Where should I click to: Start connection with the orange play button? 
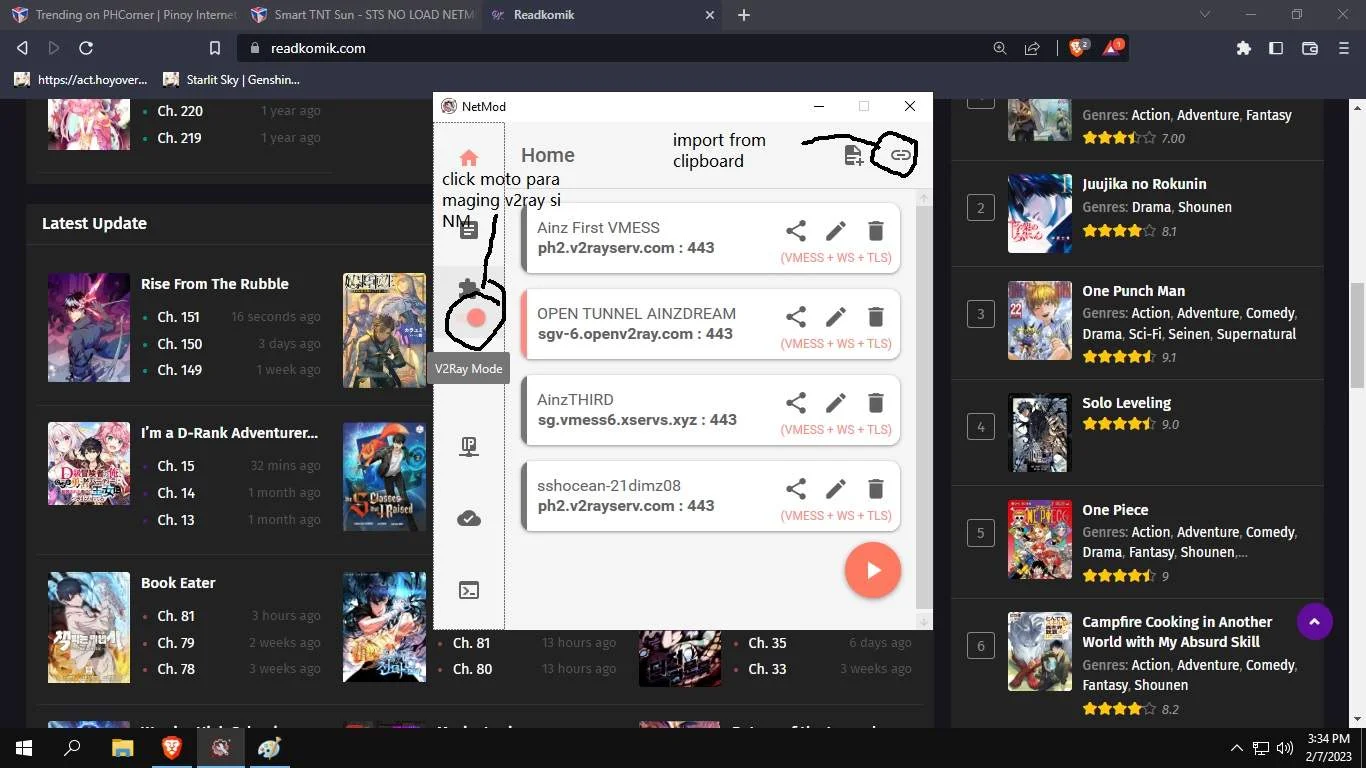click(873, 570)
